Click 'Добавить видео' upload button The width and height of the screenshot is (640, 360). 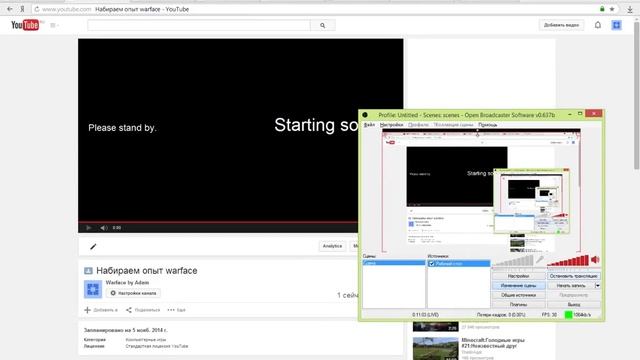pyautogui.click(x=561, y=25)
